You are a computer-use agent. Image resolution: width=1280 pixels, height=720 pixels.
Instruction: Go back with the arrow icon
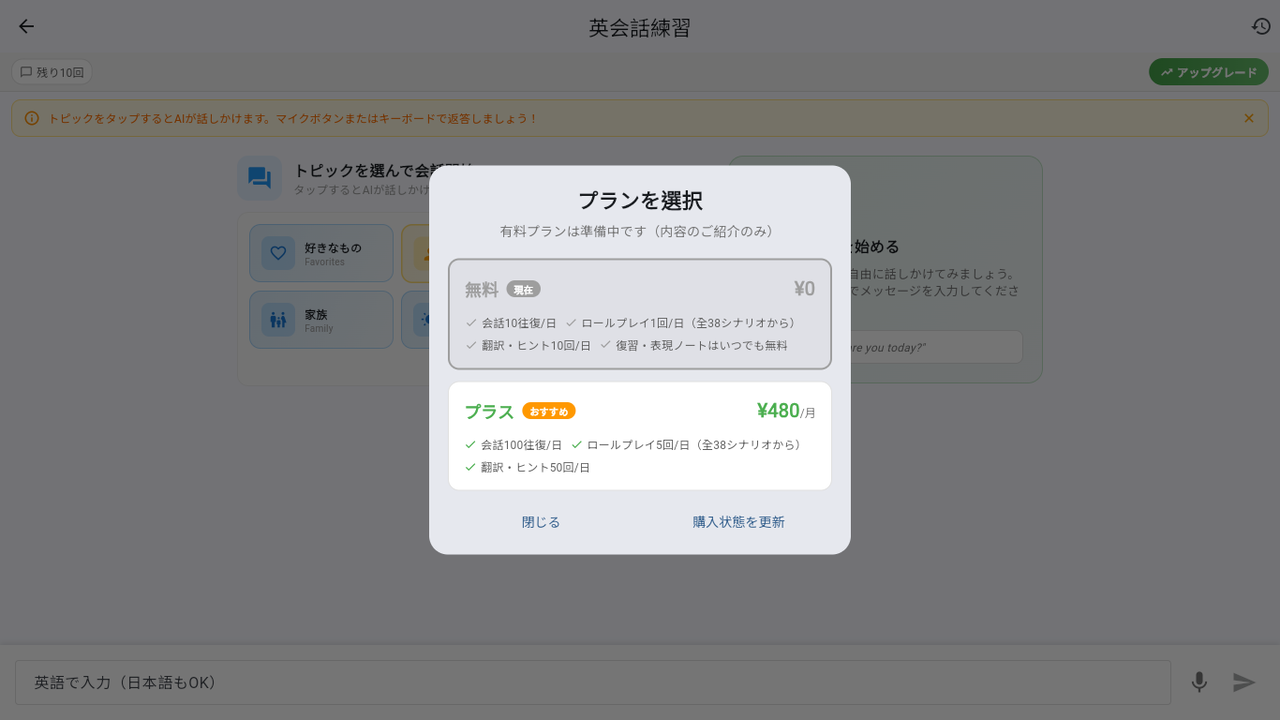point(26,27)
